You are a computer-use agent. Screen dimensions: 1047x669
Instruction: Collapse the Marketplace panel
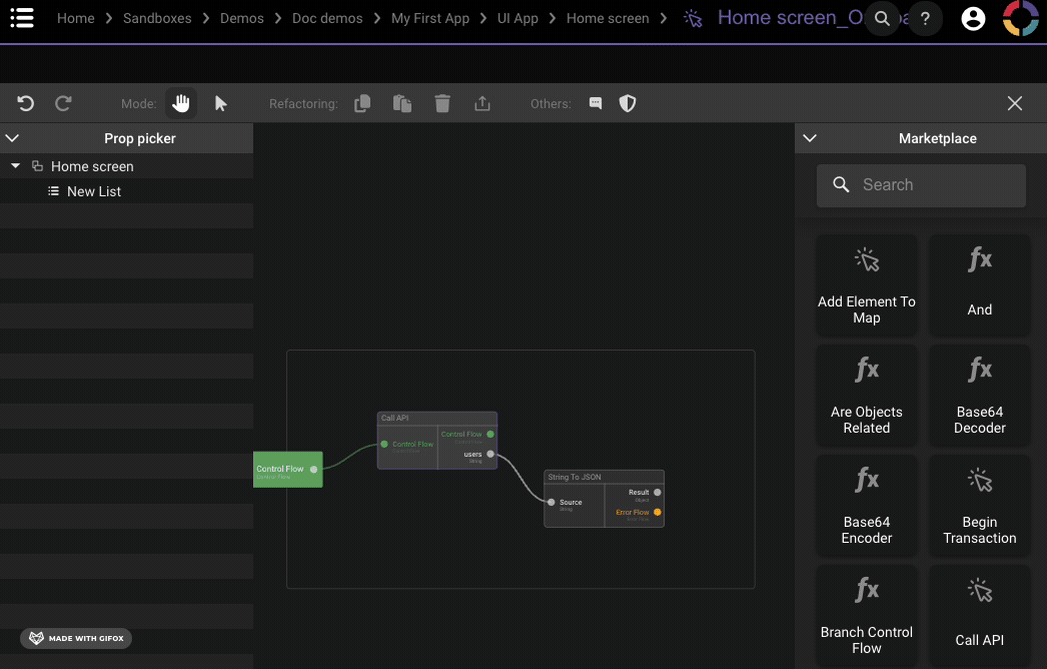(810, 138)
